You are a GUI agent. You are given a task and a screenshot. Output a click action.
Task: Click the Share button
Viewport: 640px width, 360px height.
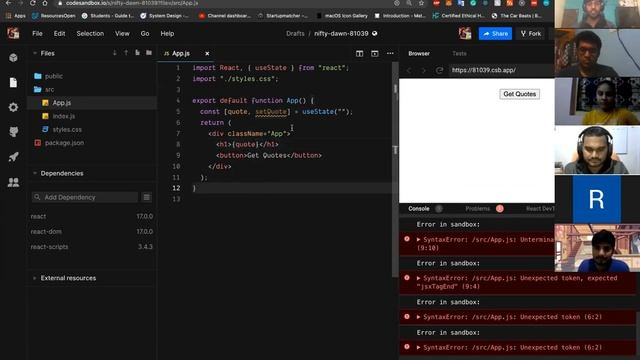495,33
